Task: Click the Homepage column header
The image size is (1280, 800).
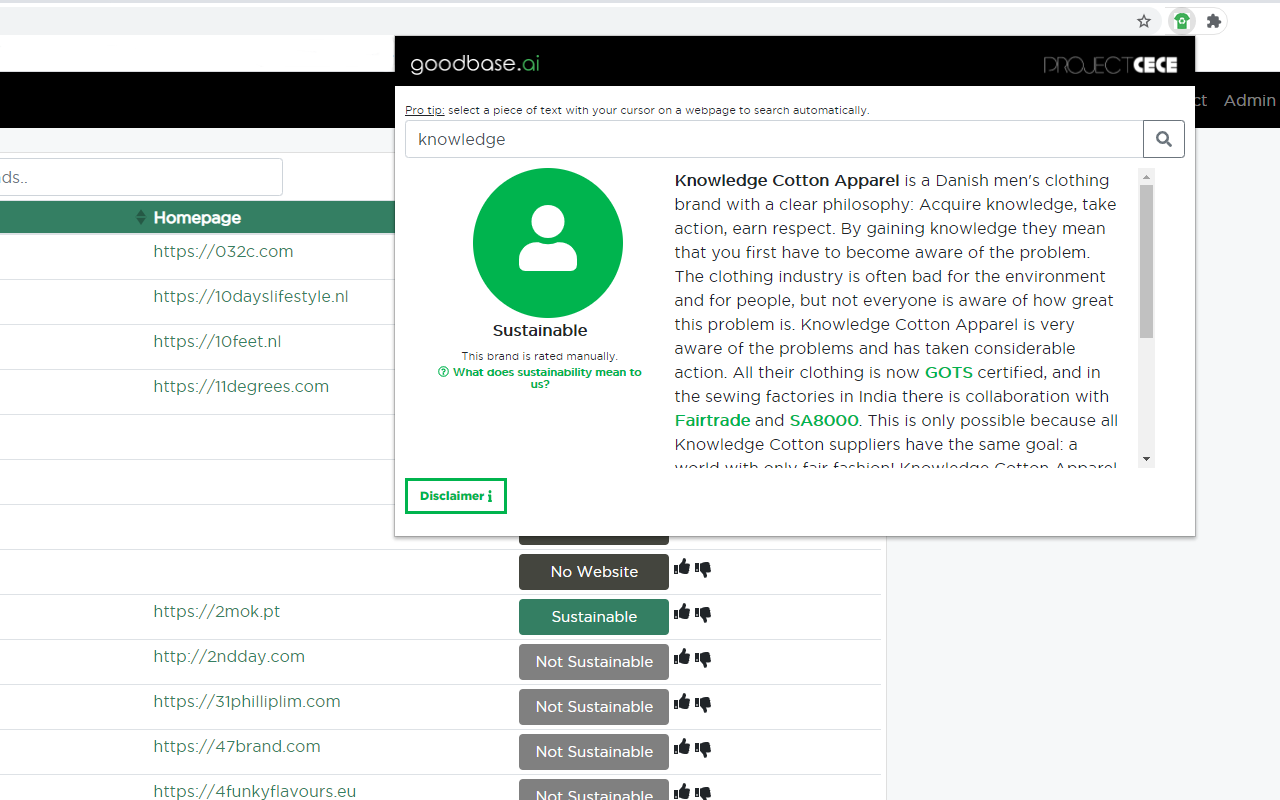Action: tap(197, 218)
